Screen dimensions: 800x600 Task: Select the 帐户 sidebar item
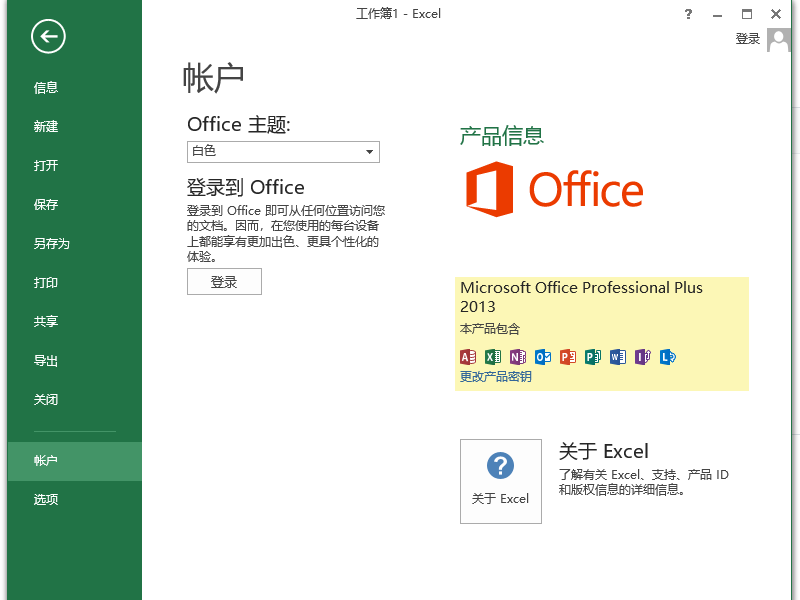pos(74,461)
